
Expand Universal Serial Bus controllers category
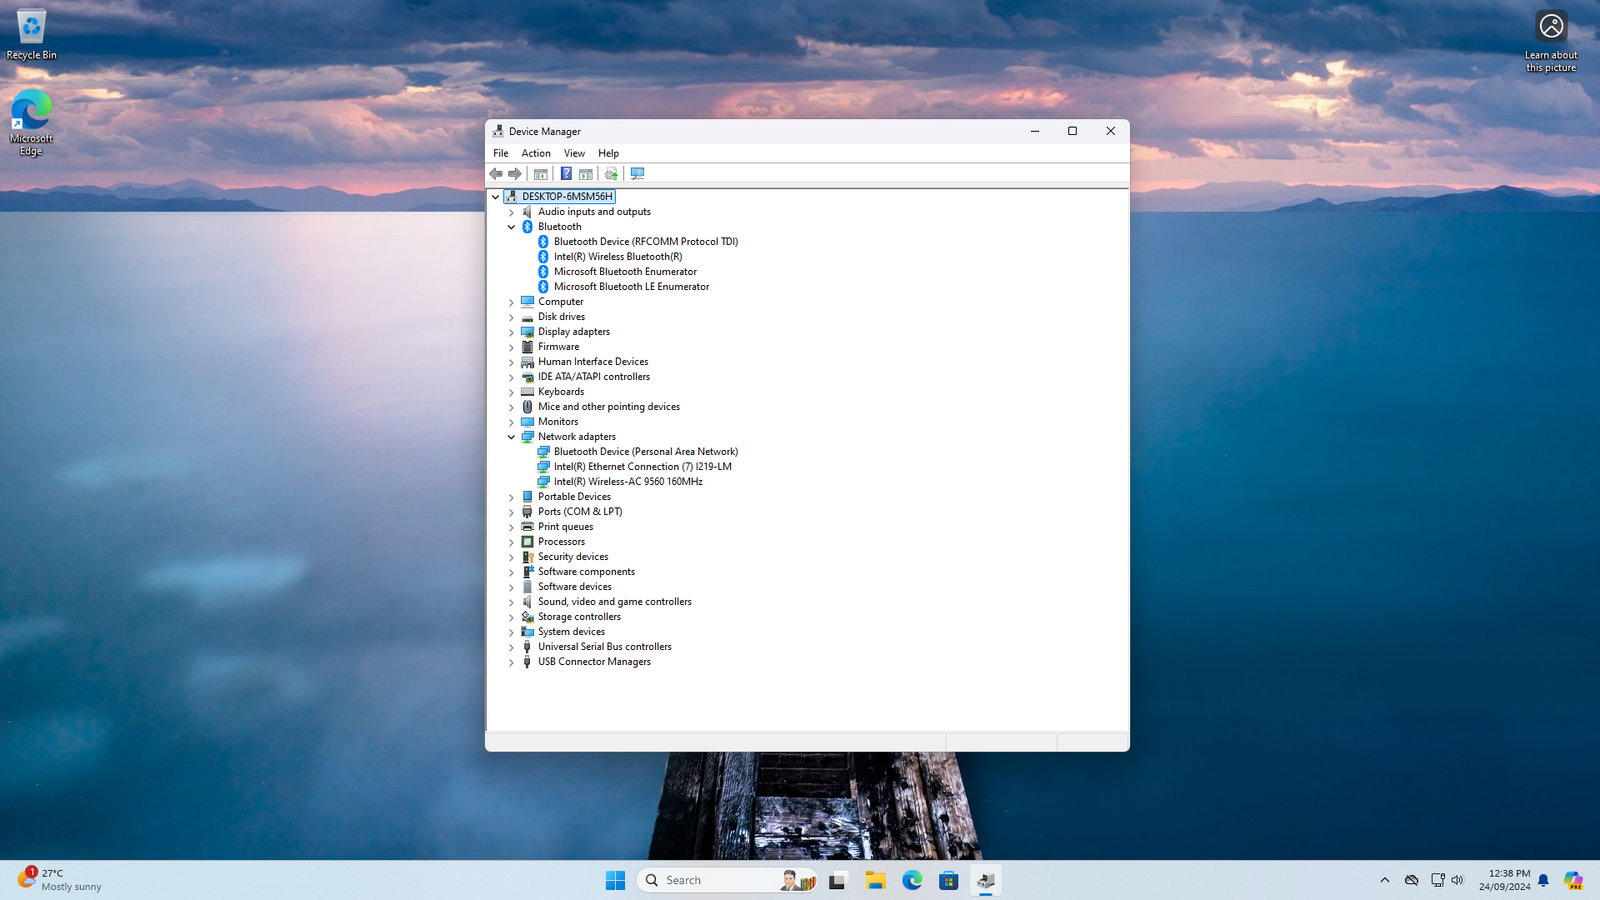pos(511,647)
